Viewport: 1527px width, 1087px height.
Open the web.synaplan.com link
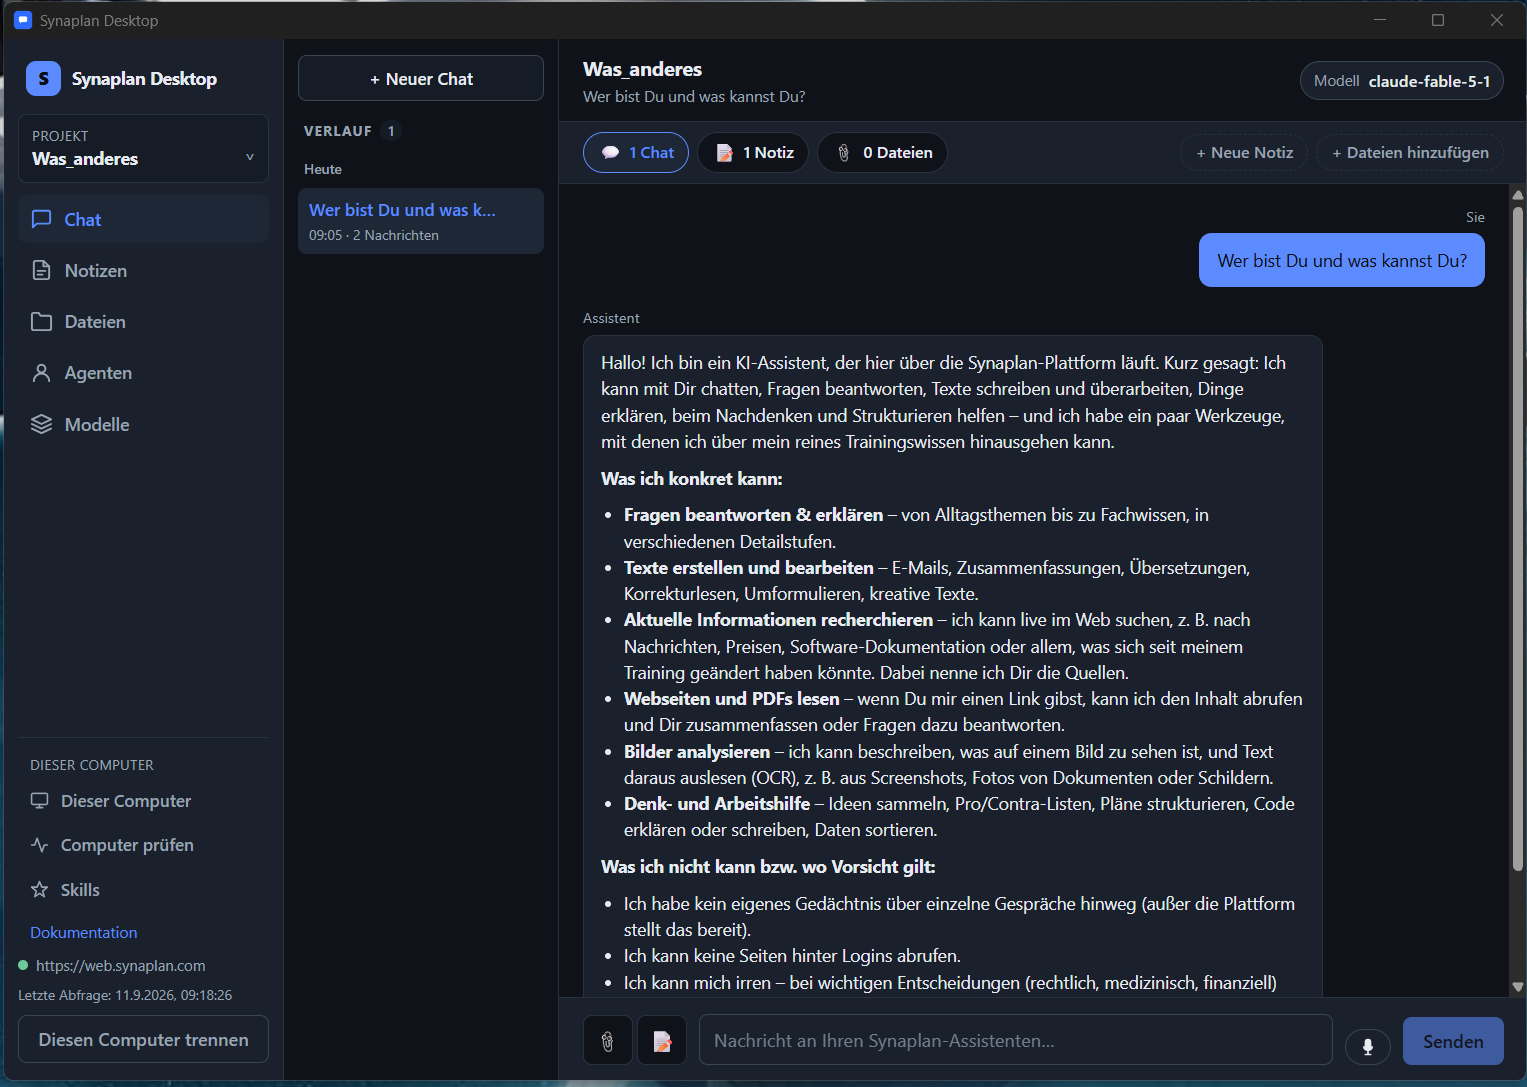(x=121, y=966)
